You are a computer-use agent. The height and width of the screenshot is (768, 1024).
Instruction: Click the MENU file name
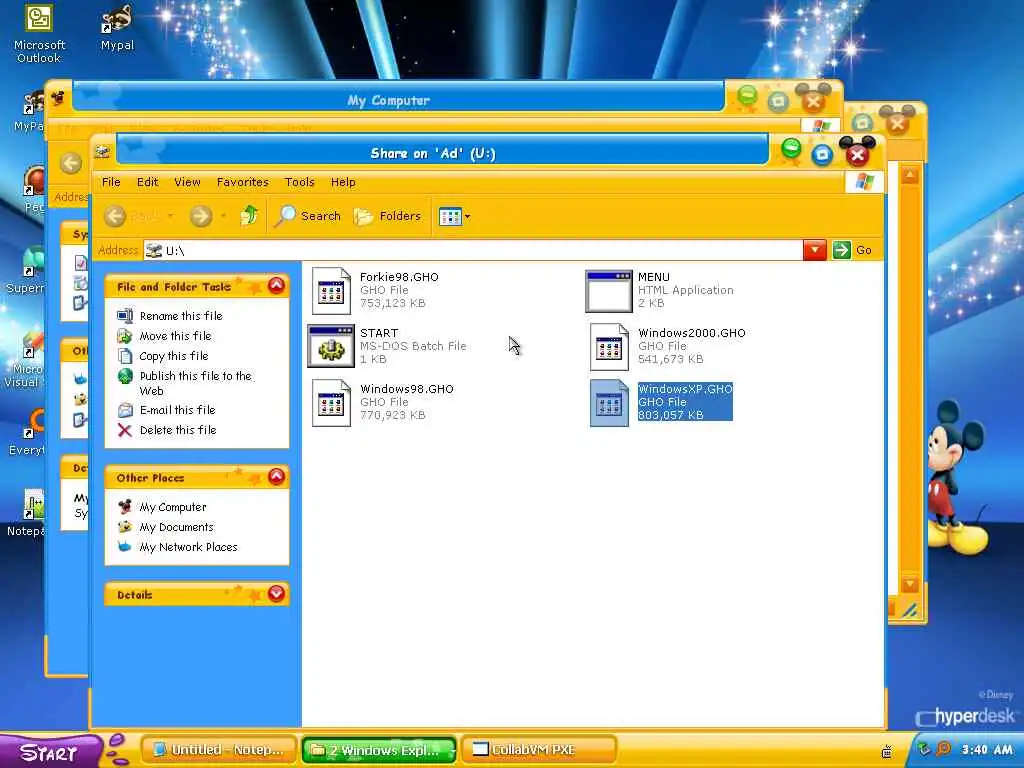point(654,277)
